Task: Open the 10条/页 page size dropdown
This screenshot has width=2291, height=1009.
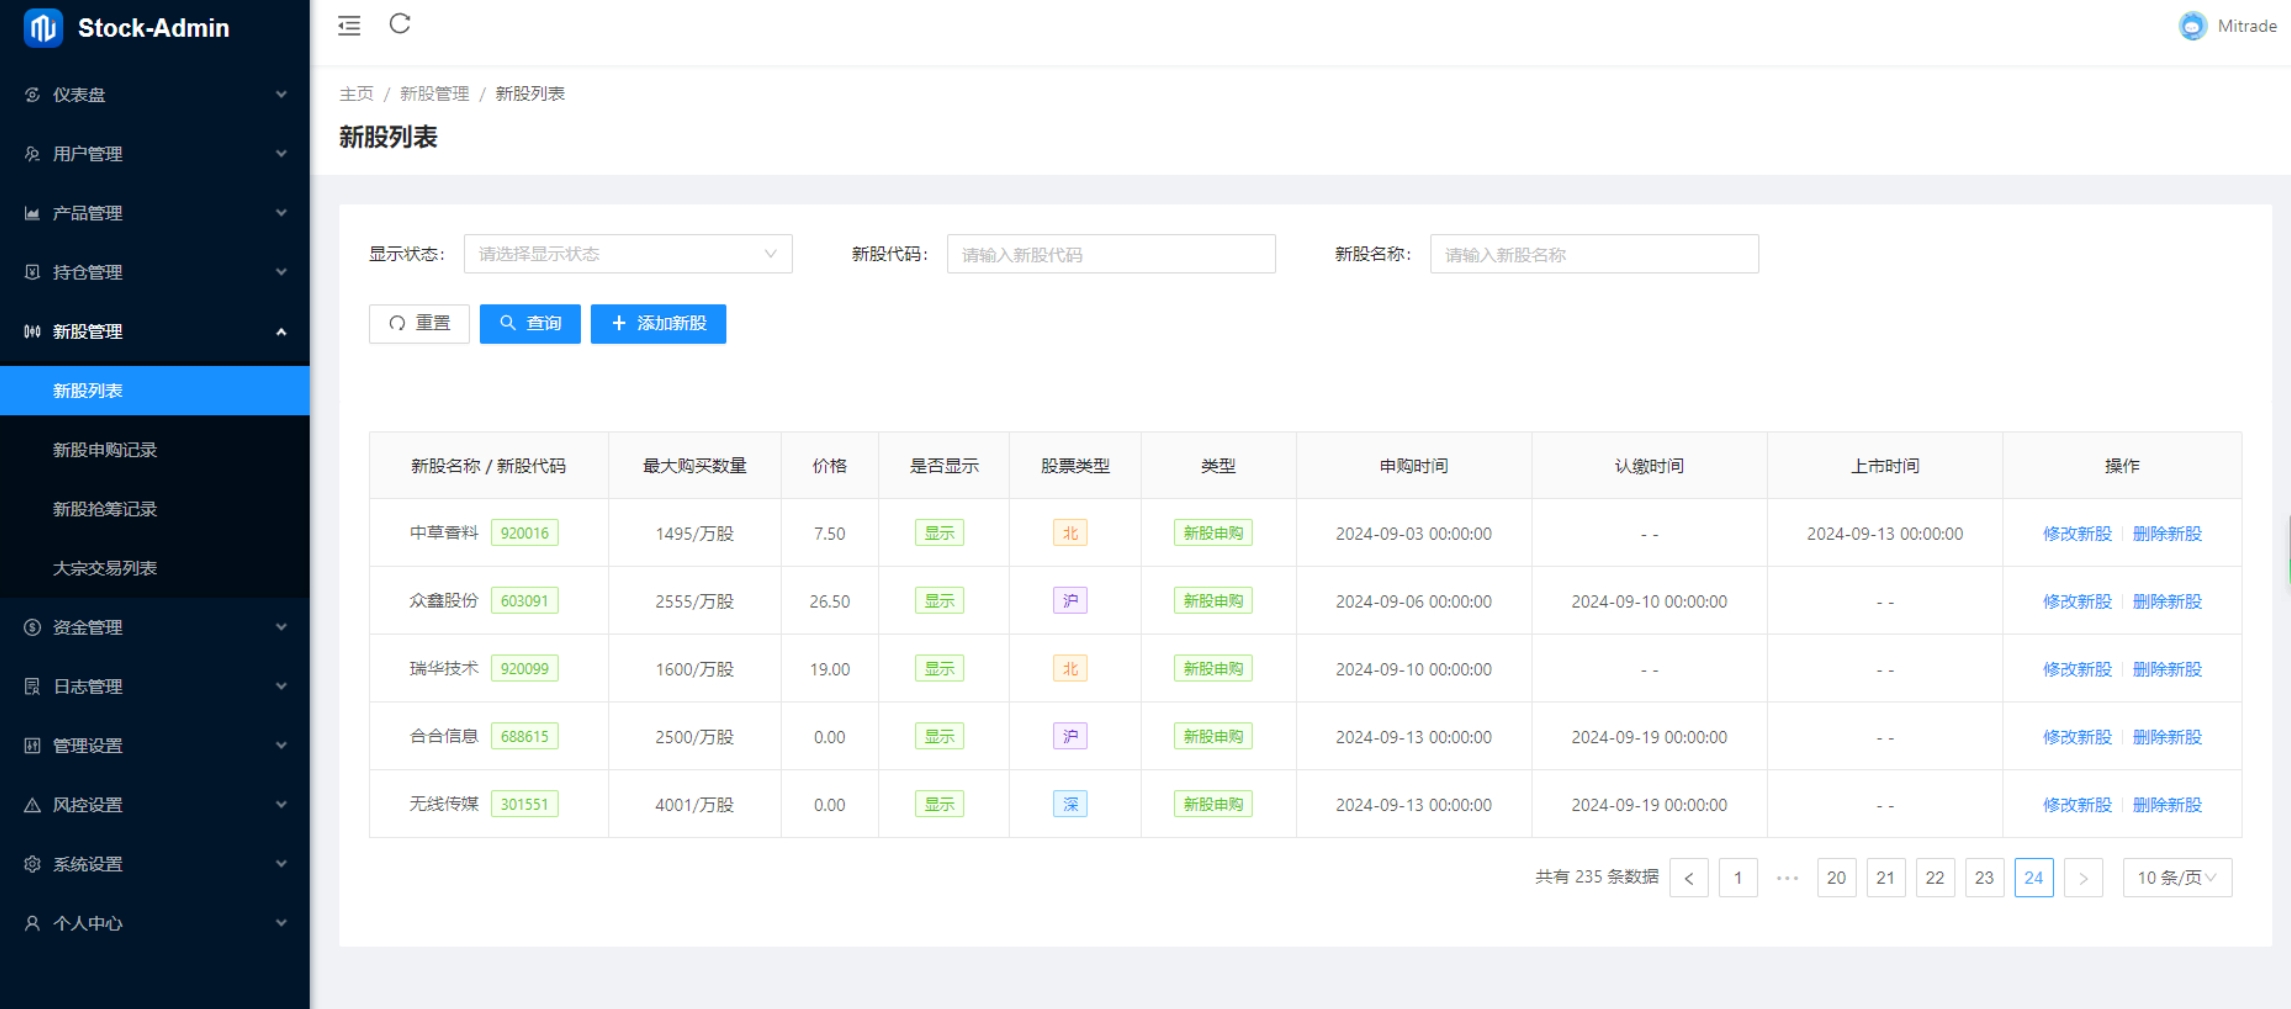Action: point(2176,877)
